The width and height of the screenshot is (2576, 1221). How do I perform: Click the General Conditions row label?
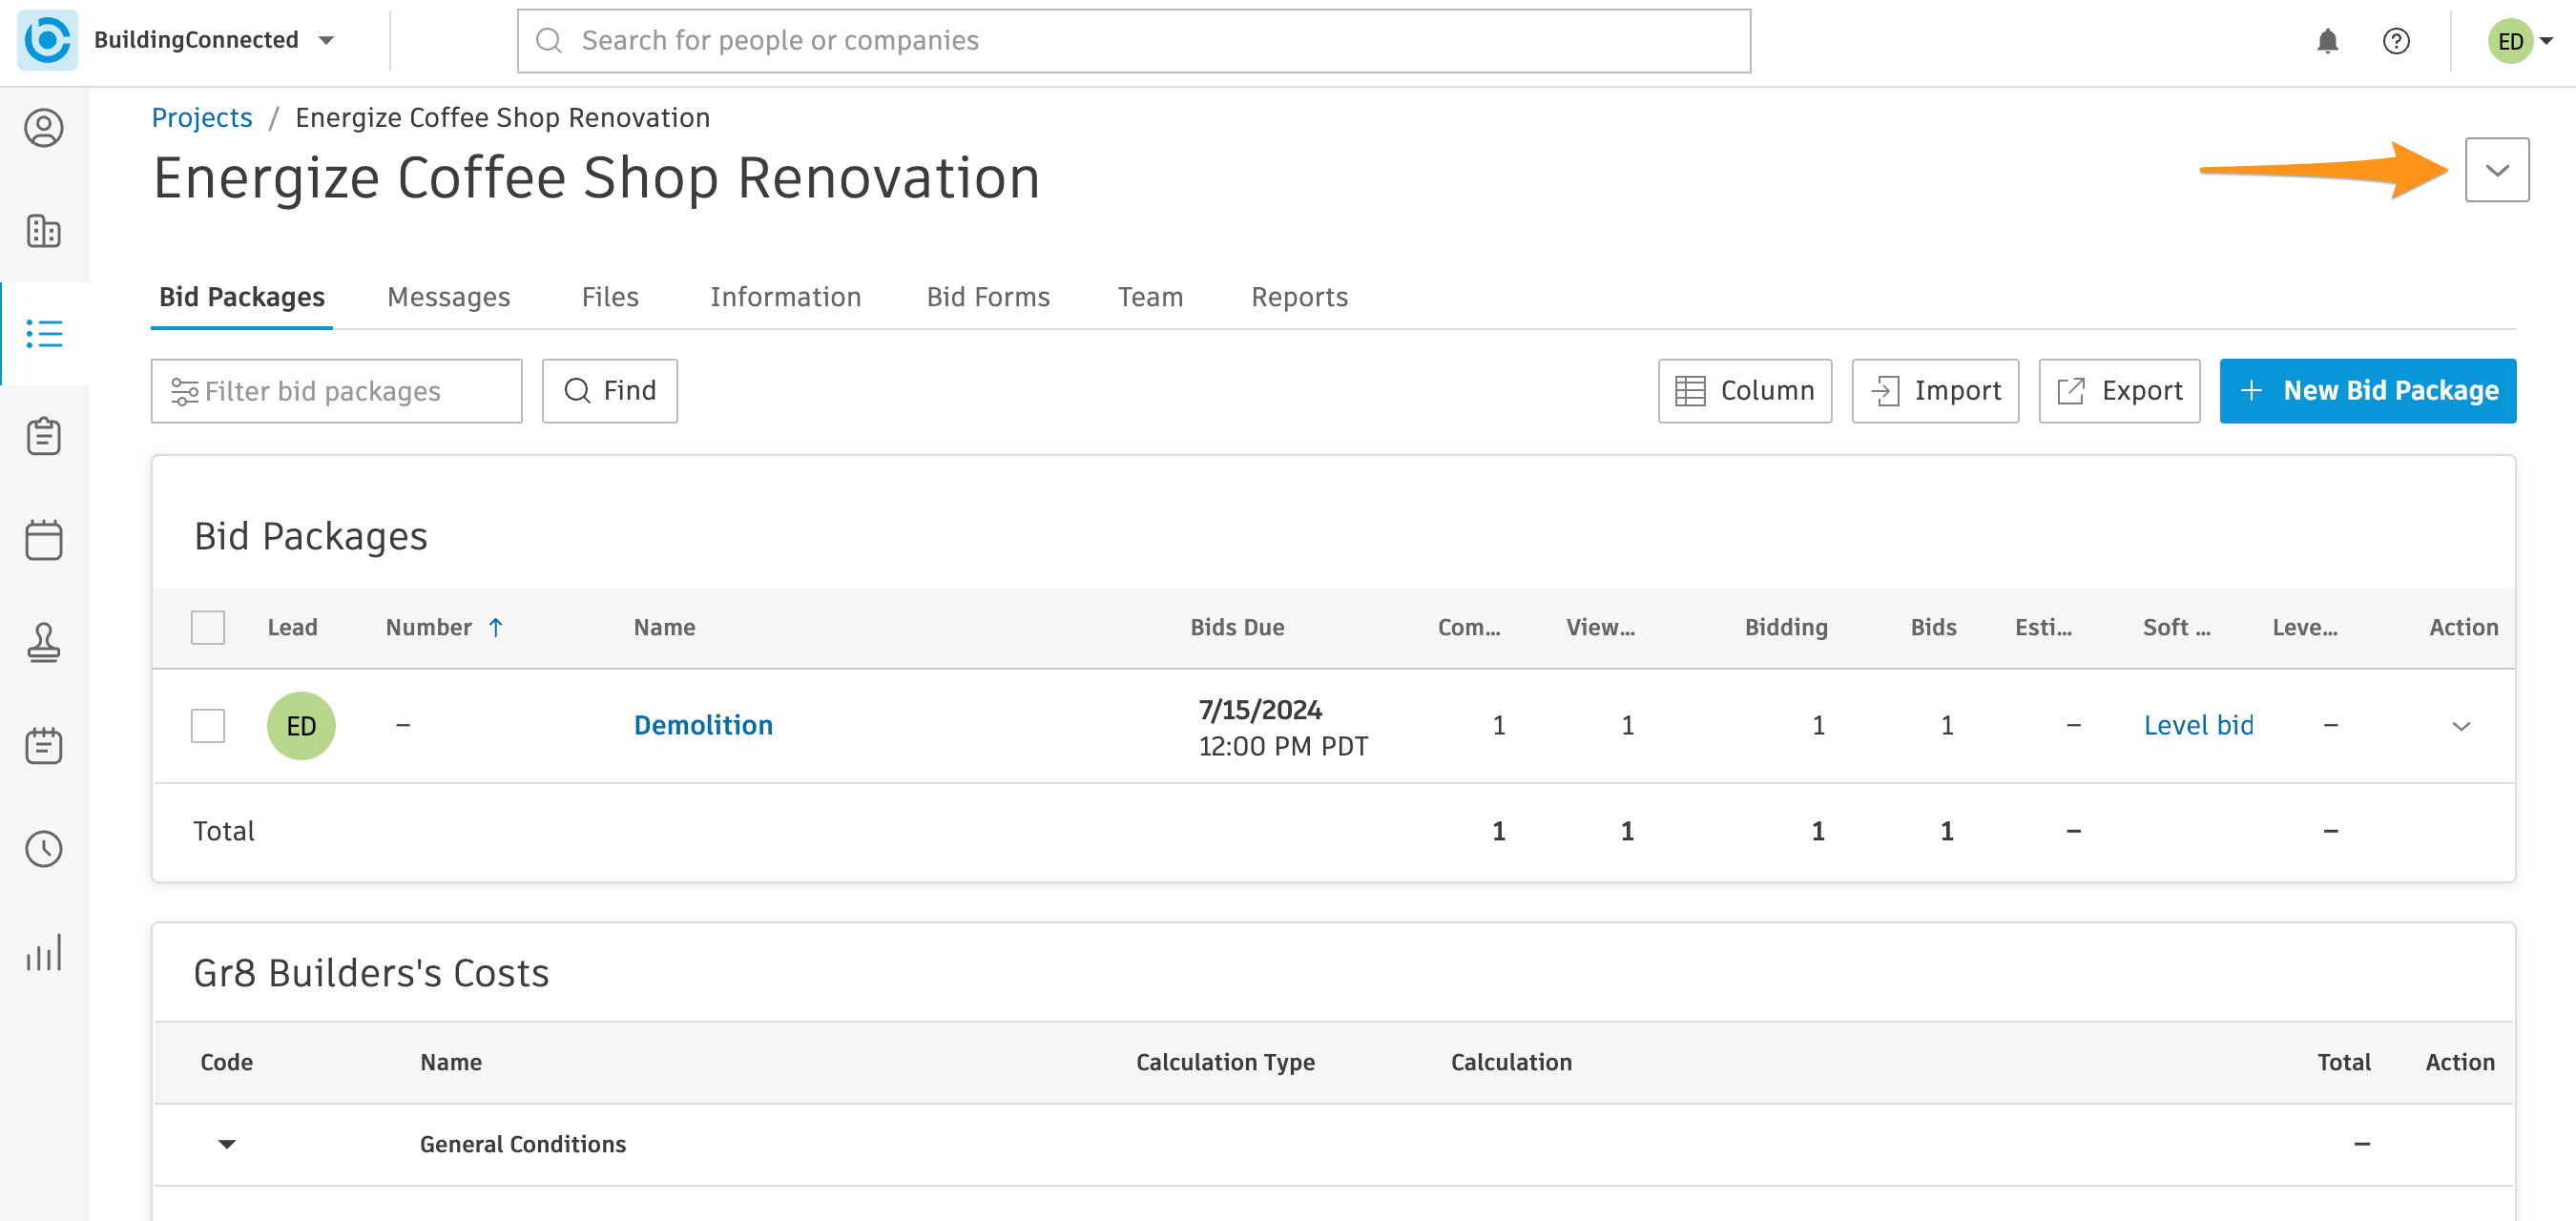523,1144
